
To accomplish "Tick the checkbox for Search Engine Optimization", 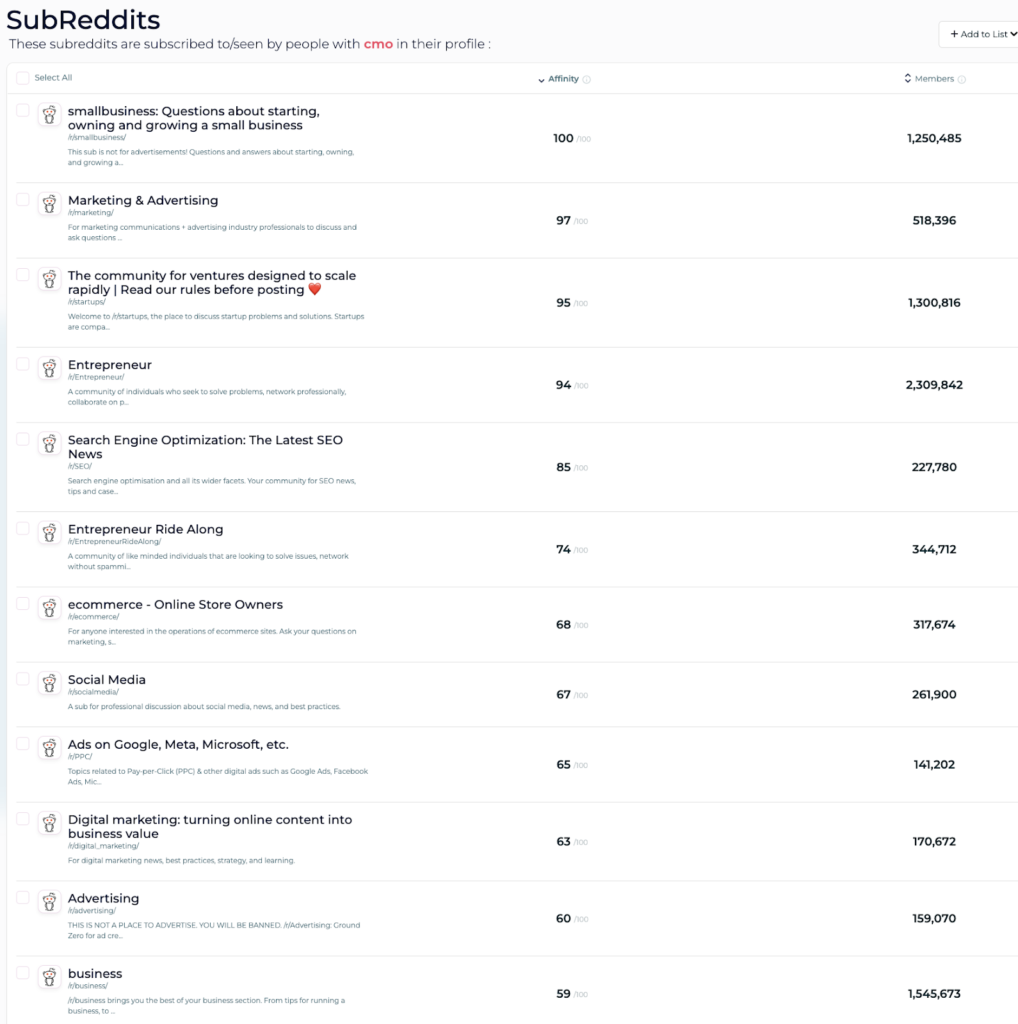I will [x=23, y=439].
